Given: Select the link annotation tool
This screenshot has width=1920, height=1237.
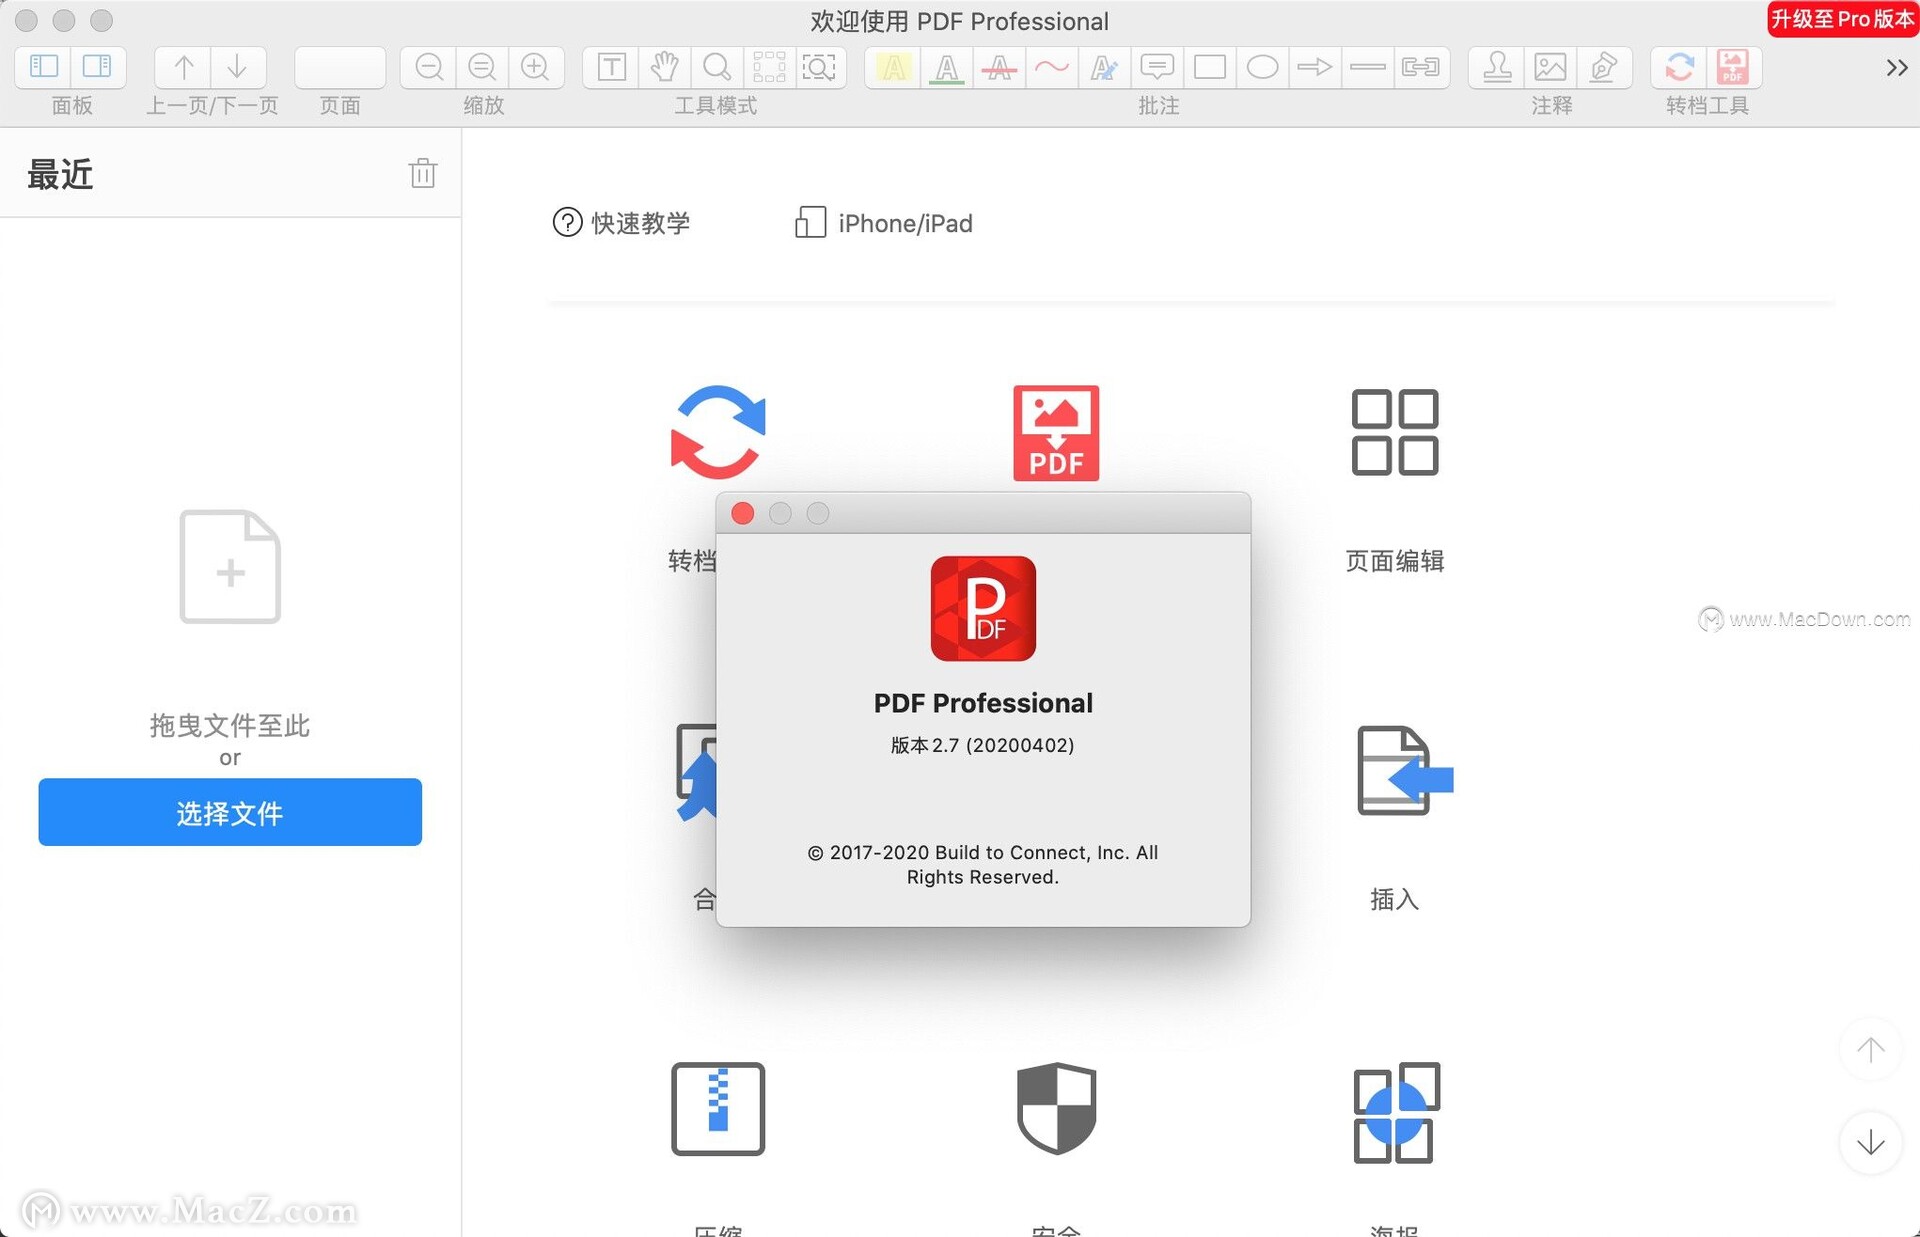Looking at the screenshot, I should click(1421, 67).
